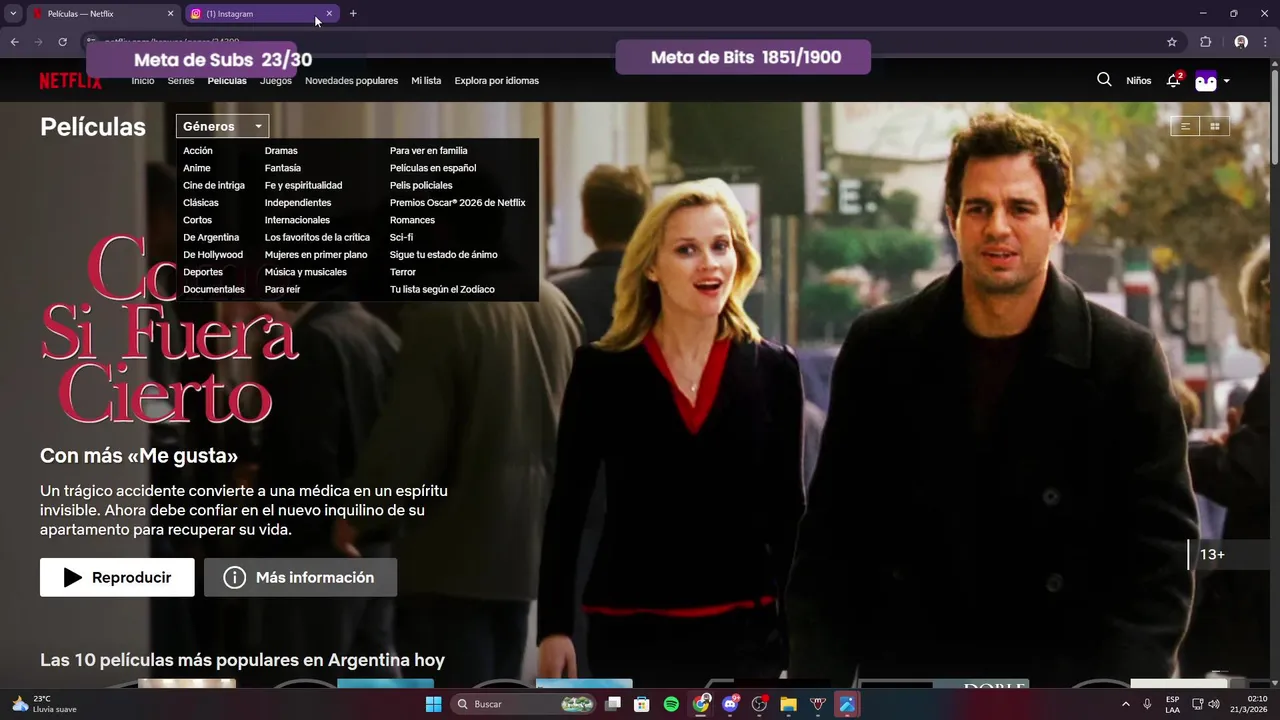Open the notifications bell with badge
The image size is (1280, 720).
pyautogui.click(x=1174, y=80)
